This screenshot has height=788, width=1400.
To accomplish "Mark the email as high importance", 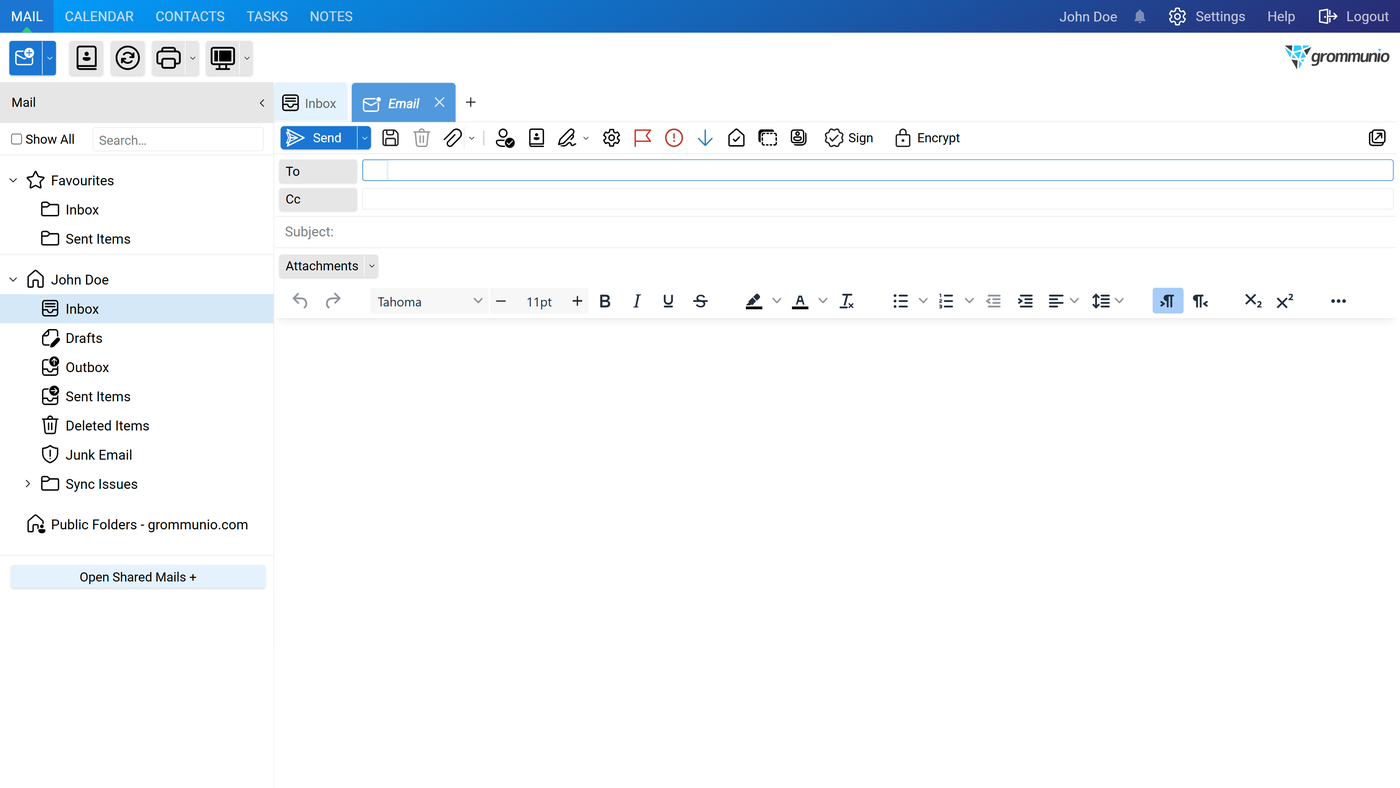I will (x=674, y=138).
